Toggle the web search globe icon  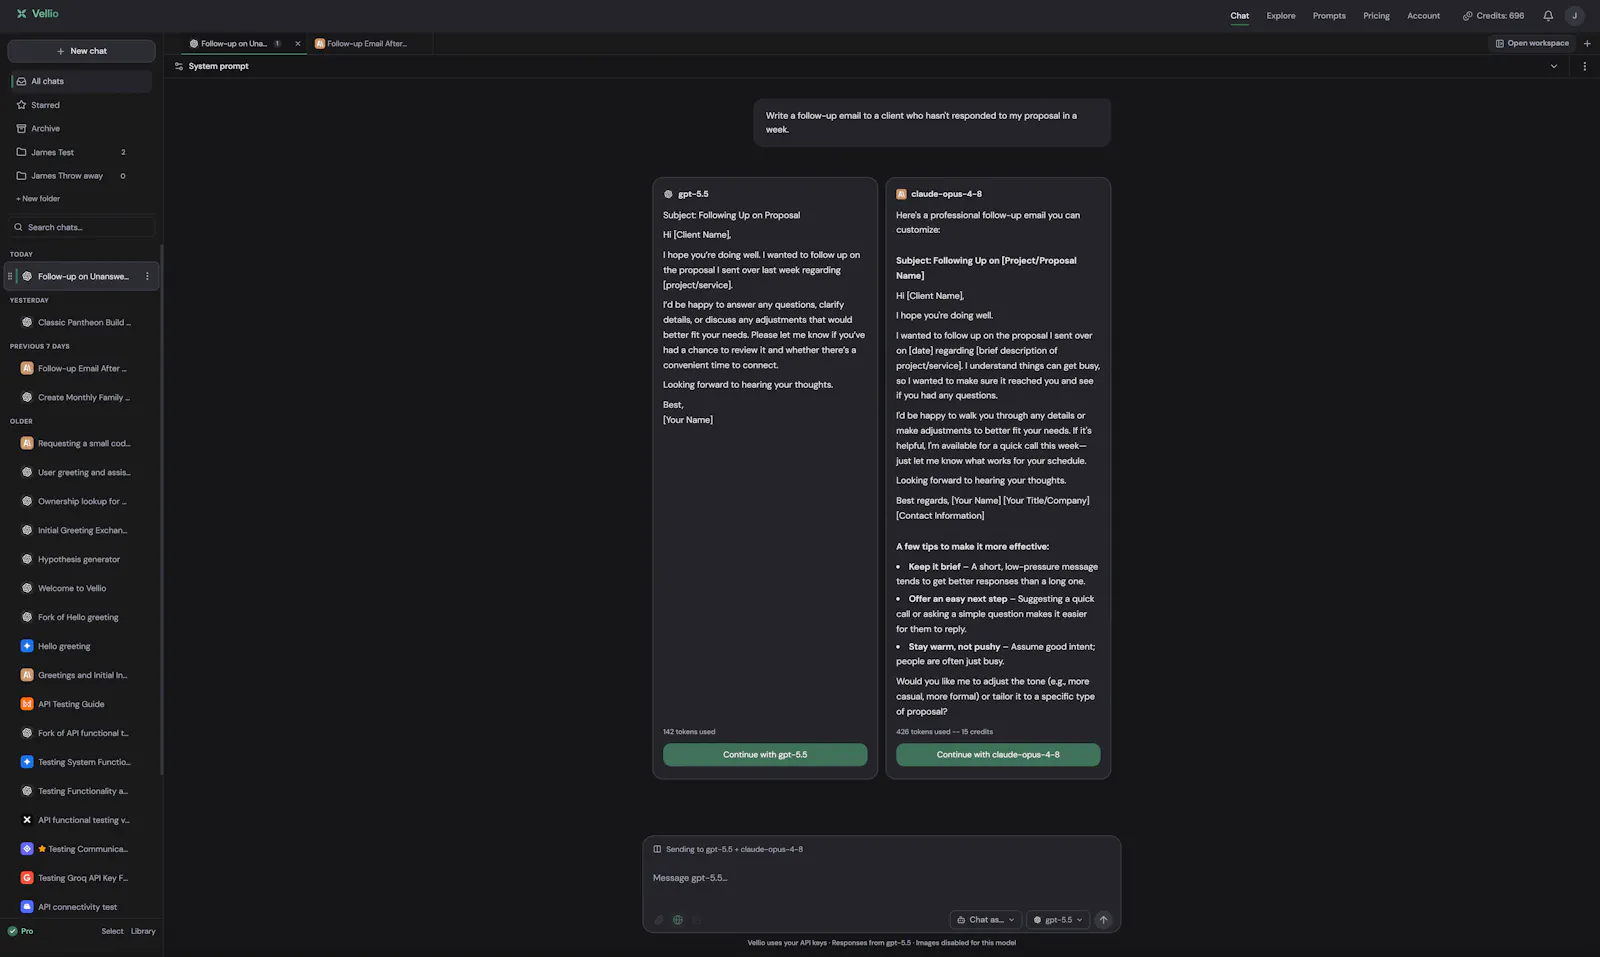pos(678,920)
